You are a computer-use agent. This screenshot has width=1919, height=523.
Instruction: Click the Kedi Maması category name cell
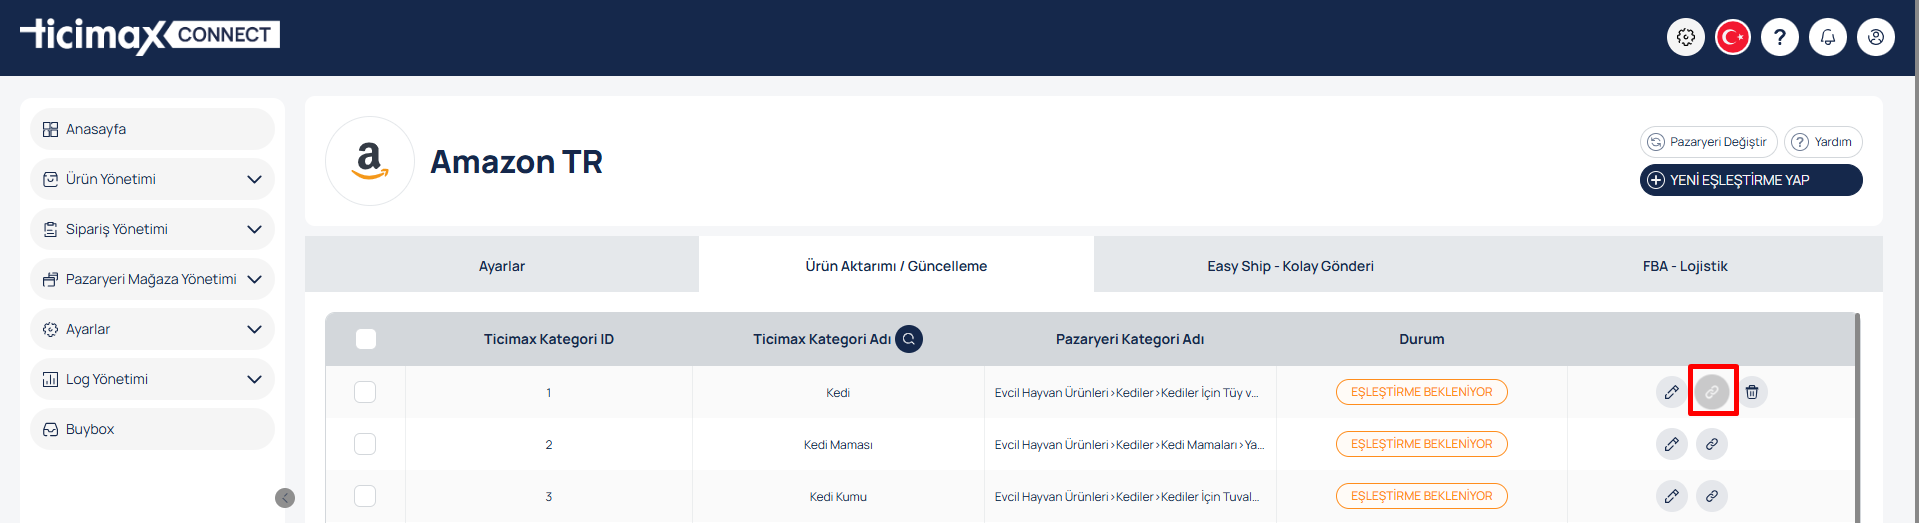tap(838, 444)
